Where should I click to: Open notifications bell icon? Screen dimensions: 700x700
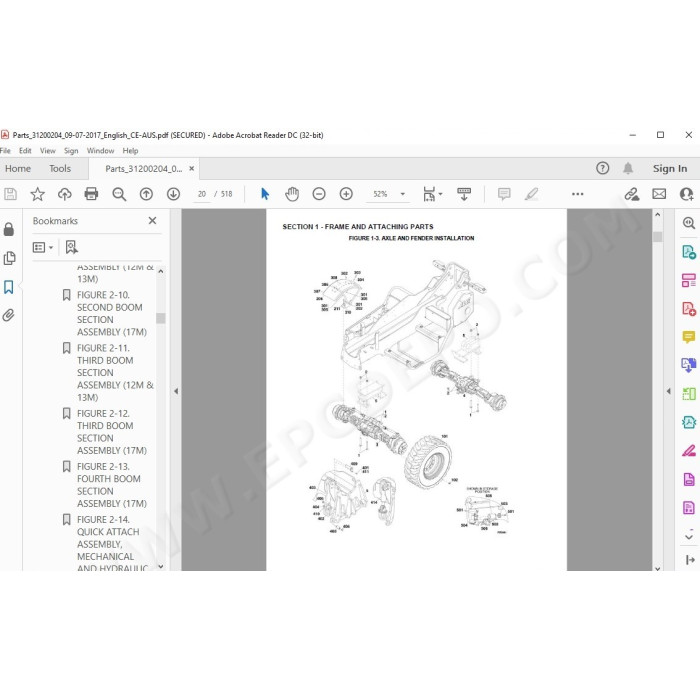click(x=628, y=168)
